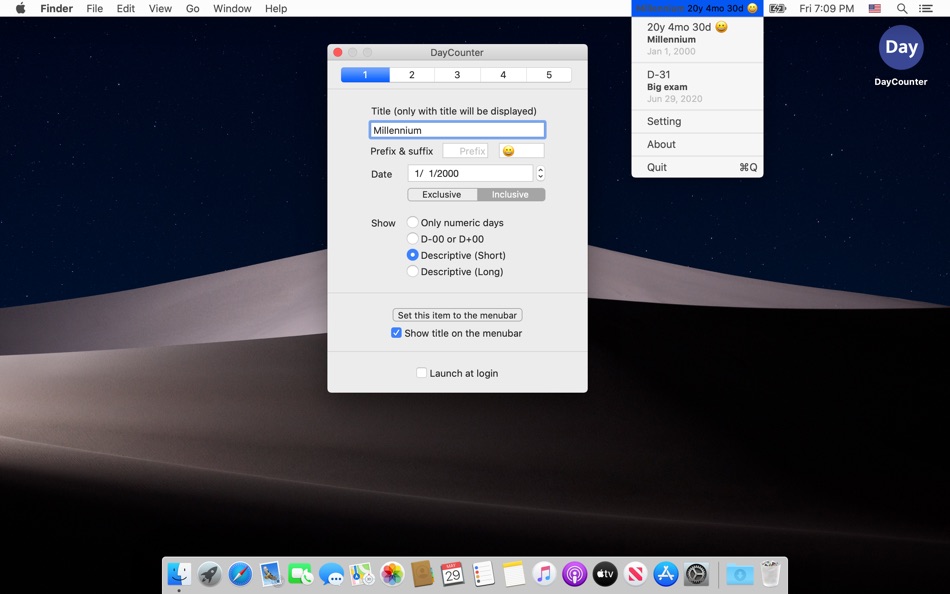The width and height of the screenshot is (950, 594).
Task: Switch to counter tab 4
Action: click(x=503, y=75)
